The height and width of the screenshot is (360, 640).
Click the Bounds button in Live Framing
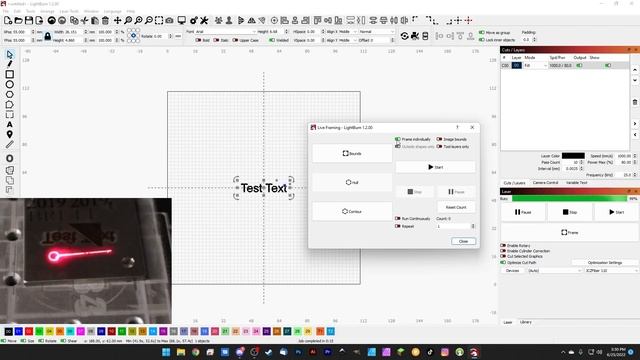352,153
